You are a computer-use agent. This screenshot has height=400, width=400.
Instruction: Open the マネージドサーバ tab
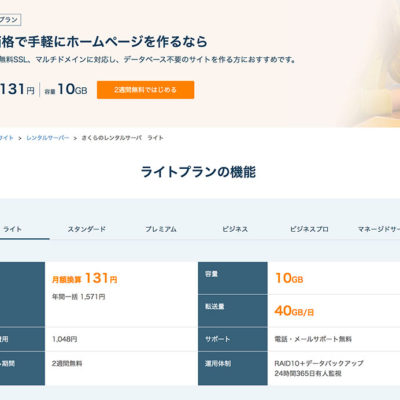coord(379,229)
